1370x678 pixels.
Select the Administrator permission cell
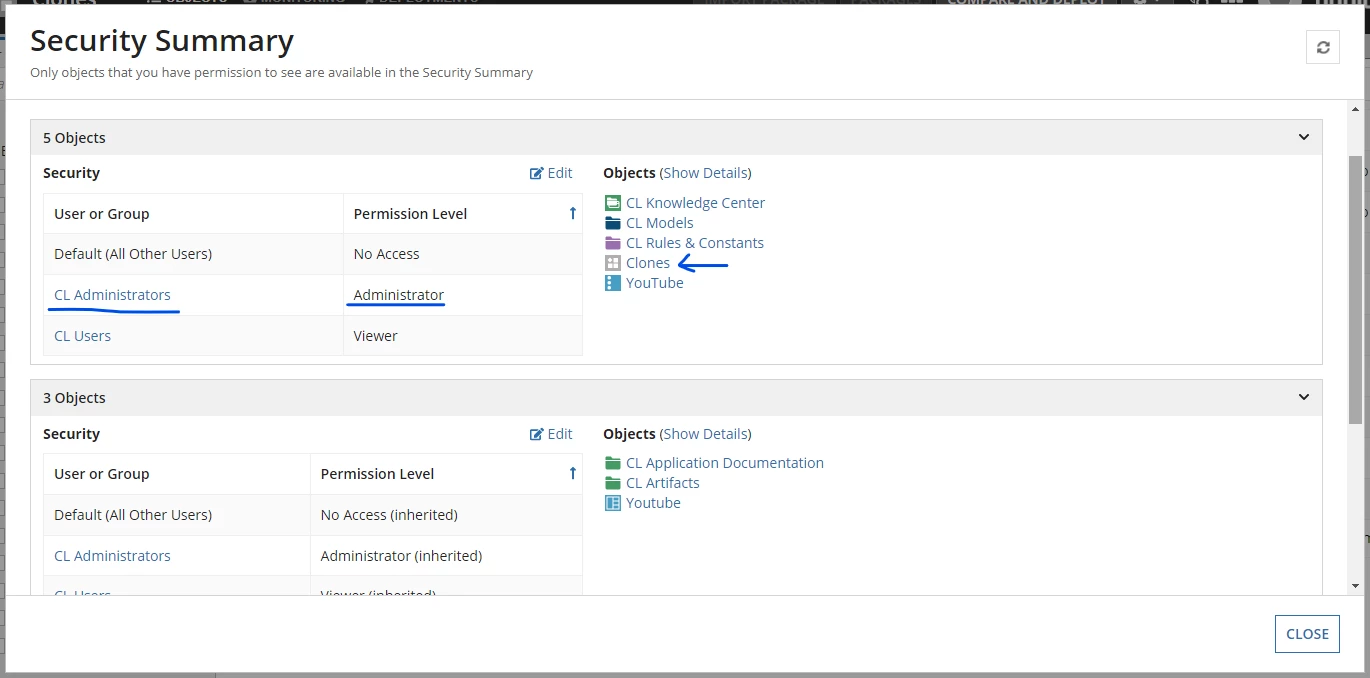[463, 295]
